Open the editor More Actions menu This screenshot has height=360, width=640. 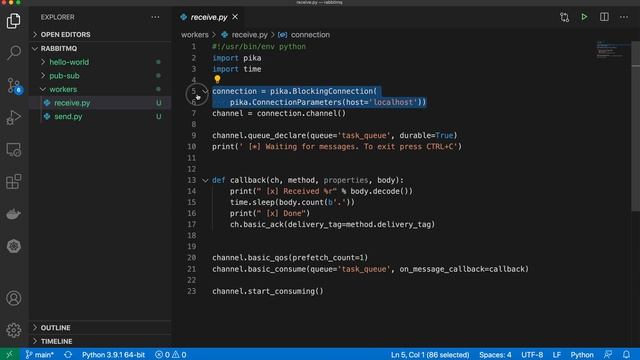point(624,17)
